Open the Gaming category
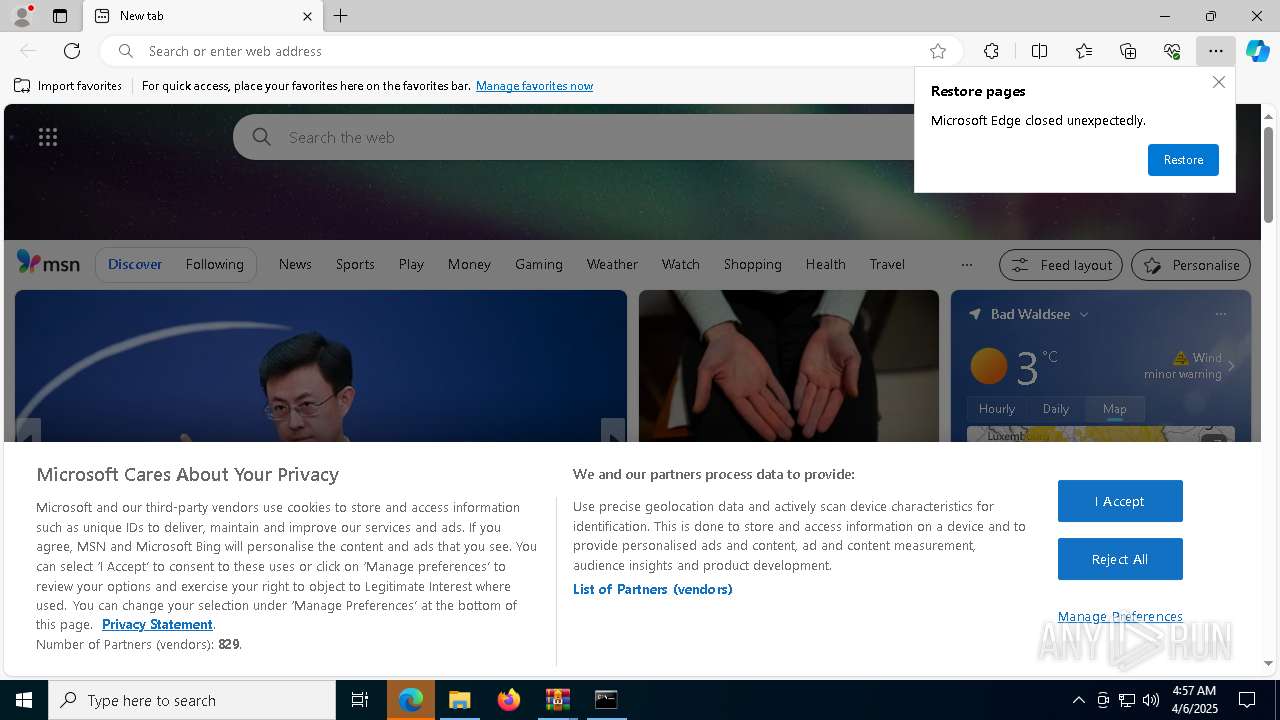1280x720 pixels. [x=539, y=264]
